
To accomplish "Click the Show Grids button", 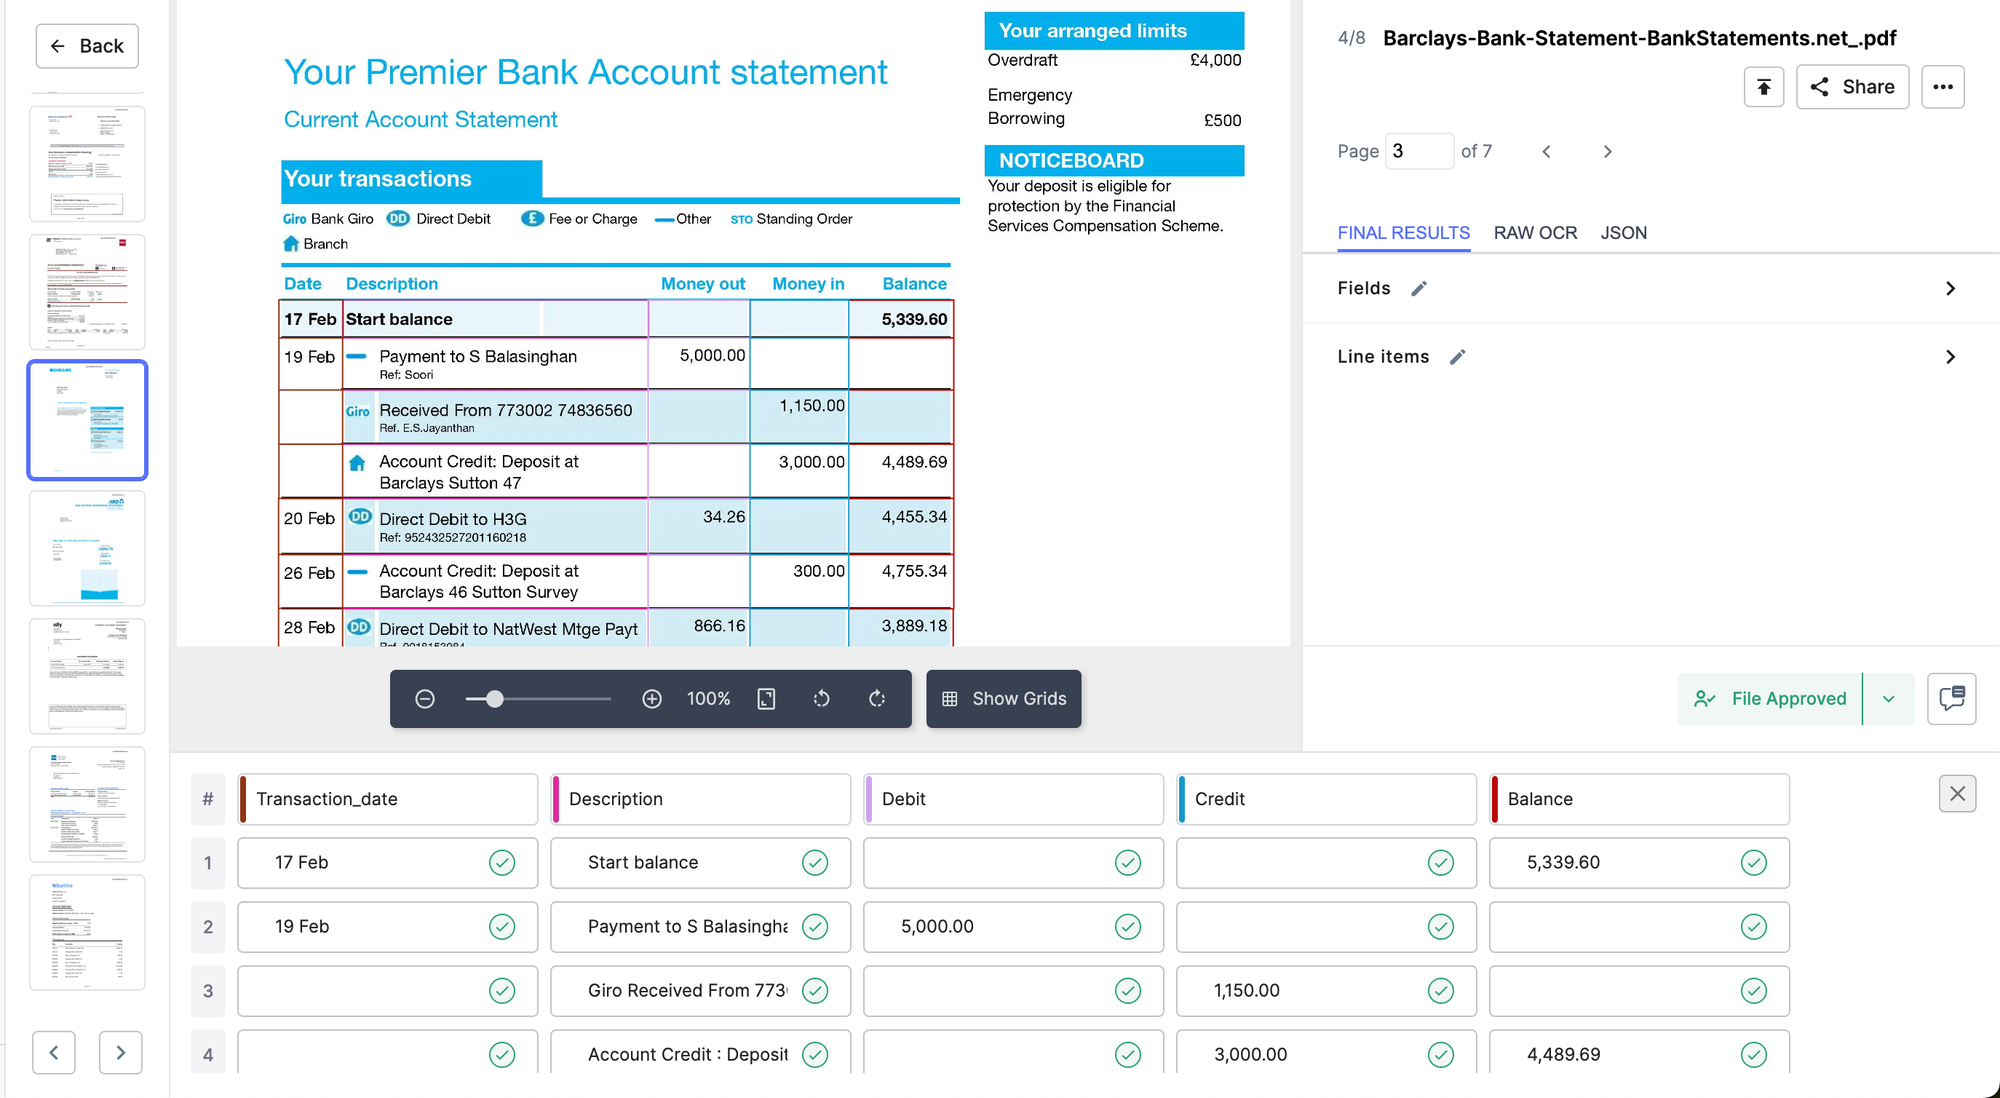I will tap(1004, 699).
